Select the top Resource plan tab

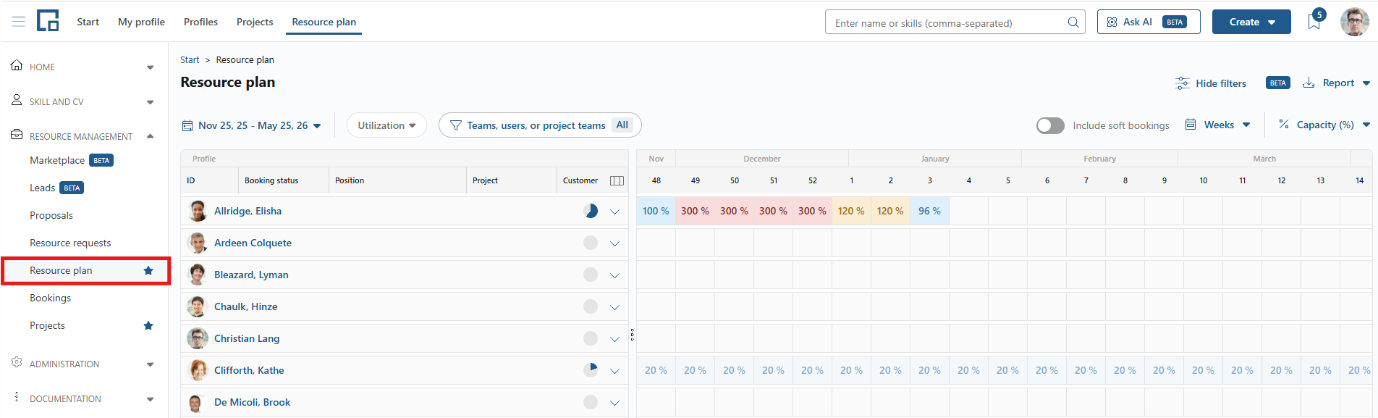coord(324,21)
